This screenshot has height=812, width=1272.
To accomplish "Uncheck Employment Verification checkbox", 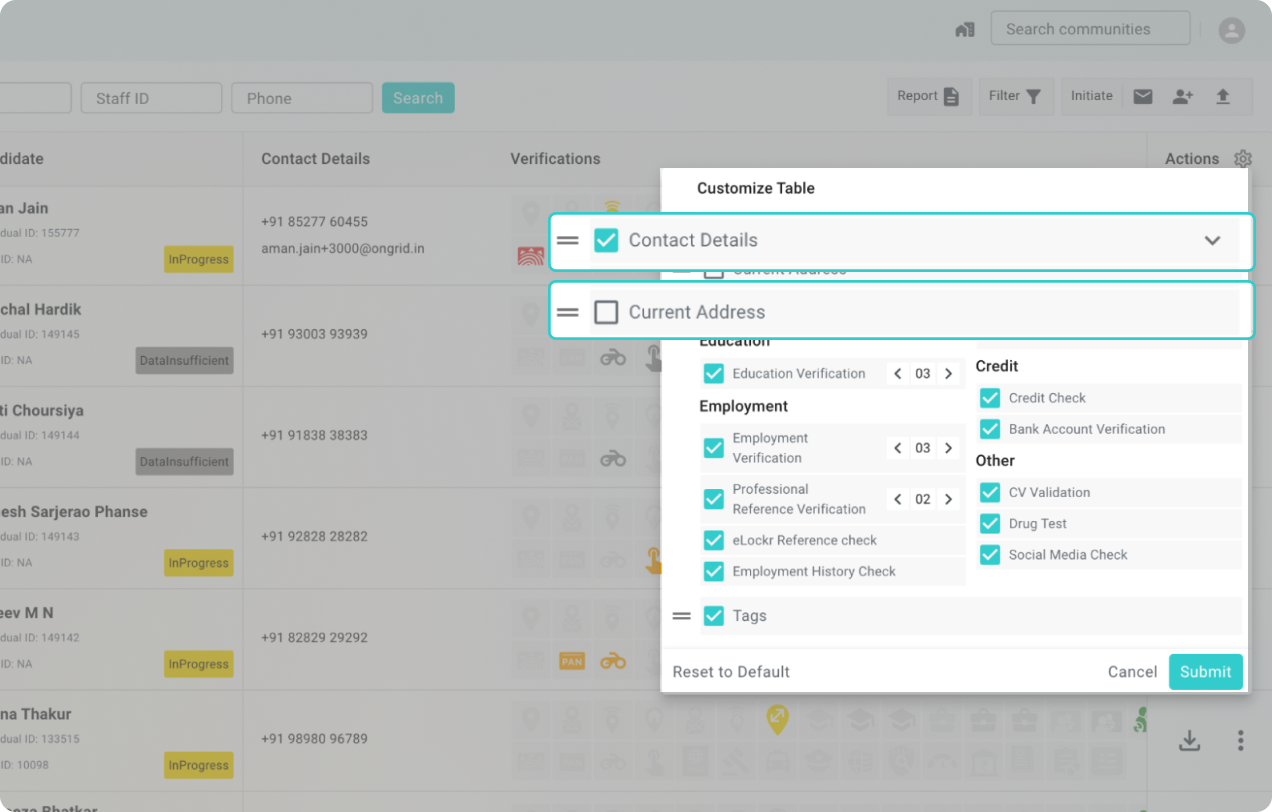I will (713, 448).
